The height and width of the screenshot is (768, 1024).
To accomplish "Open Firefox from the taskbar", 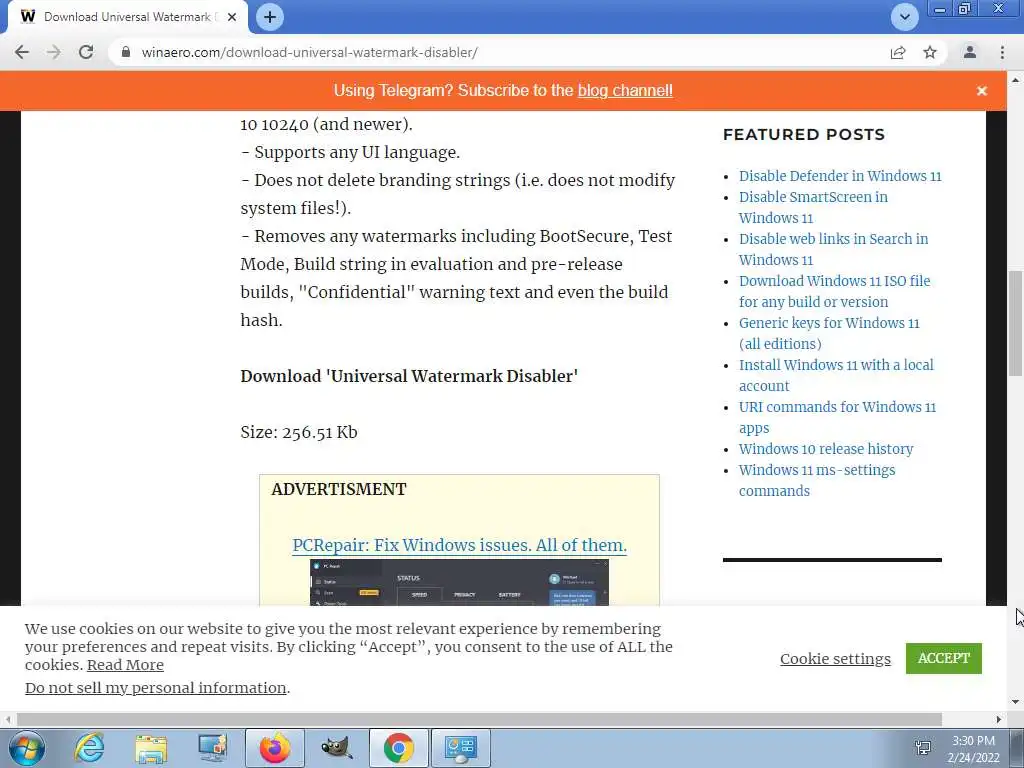I will 274,748.
